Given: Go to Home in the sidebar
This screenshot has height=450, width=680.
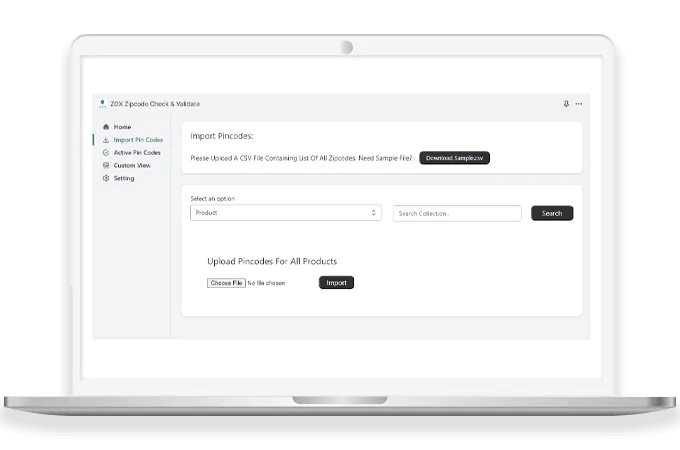Looking at the screenshot, I should click(x=122, y=127).
